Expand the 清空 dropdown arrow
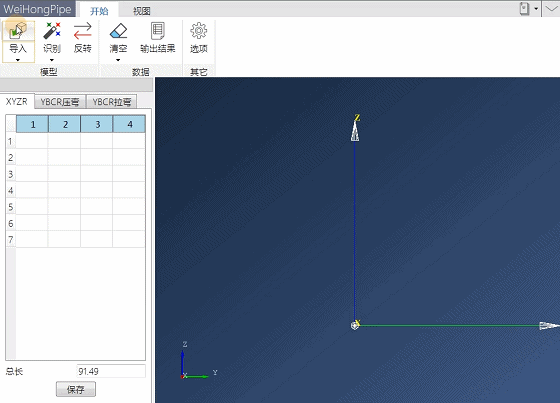Image resolution: width=560 pixels, height=403 pixels. 118,60
